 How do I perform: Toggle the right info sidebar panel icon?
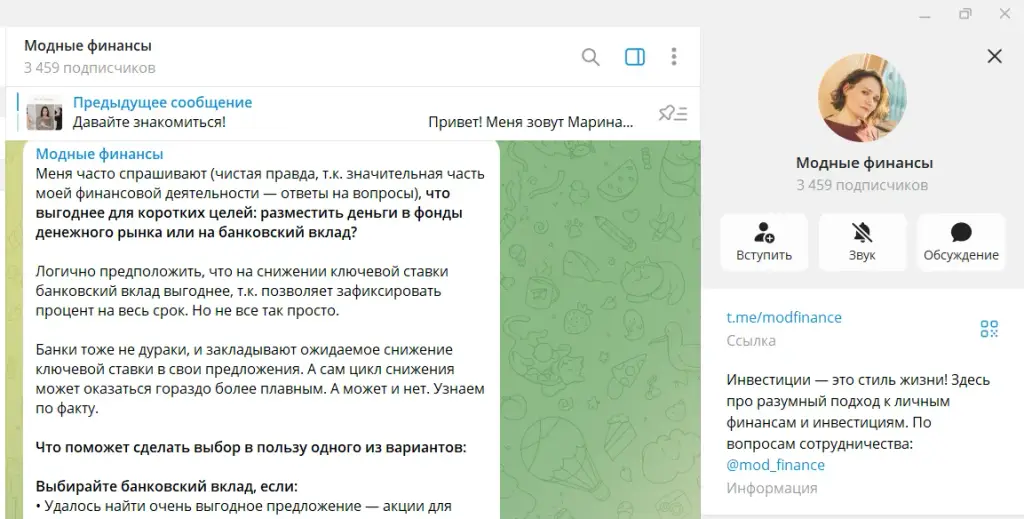tap(635, 57)
